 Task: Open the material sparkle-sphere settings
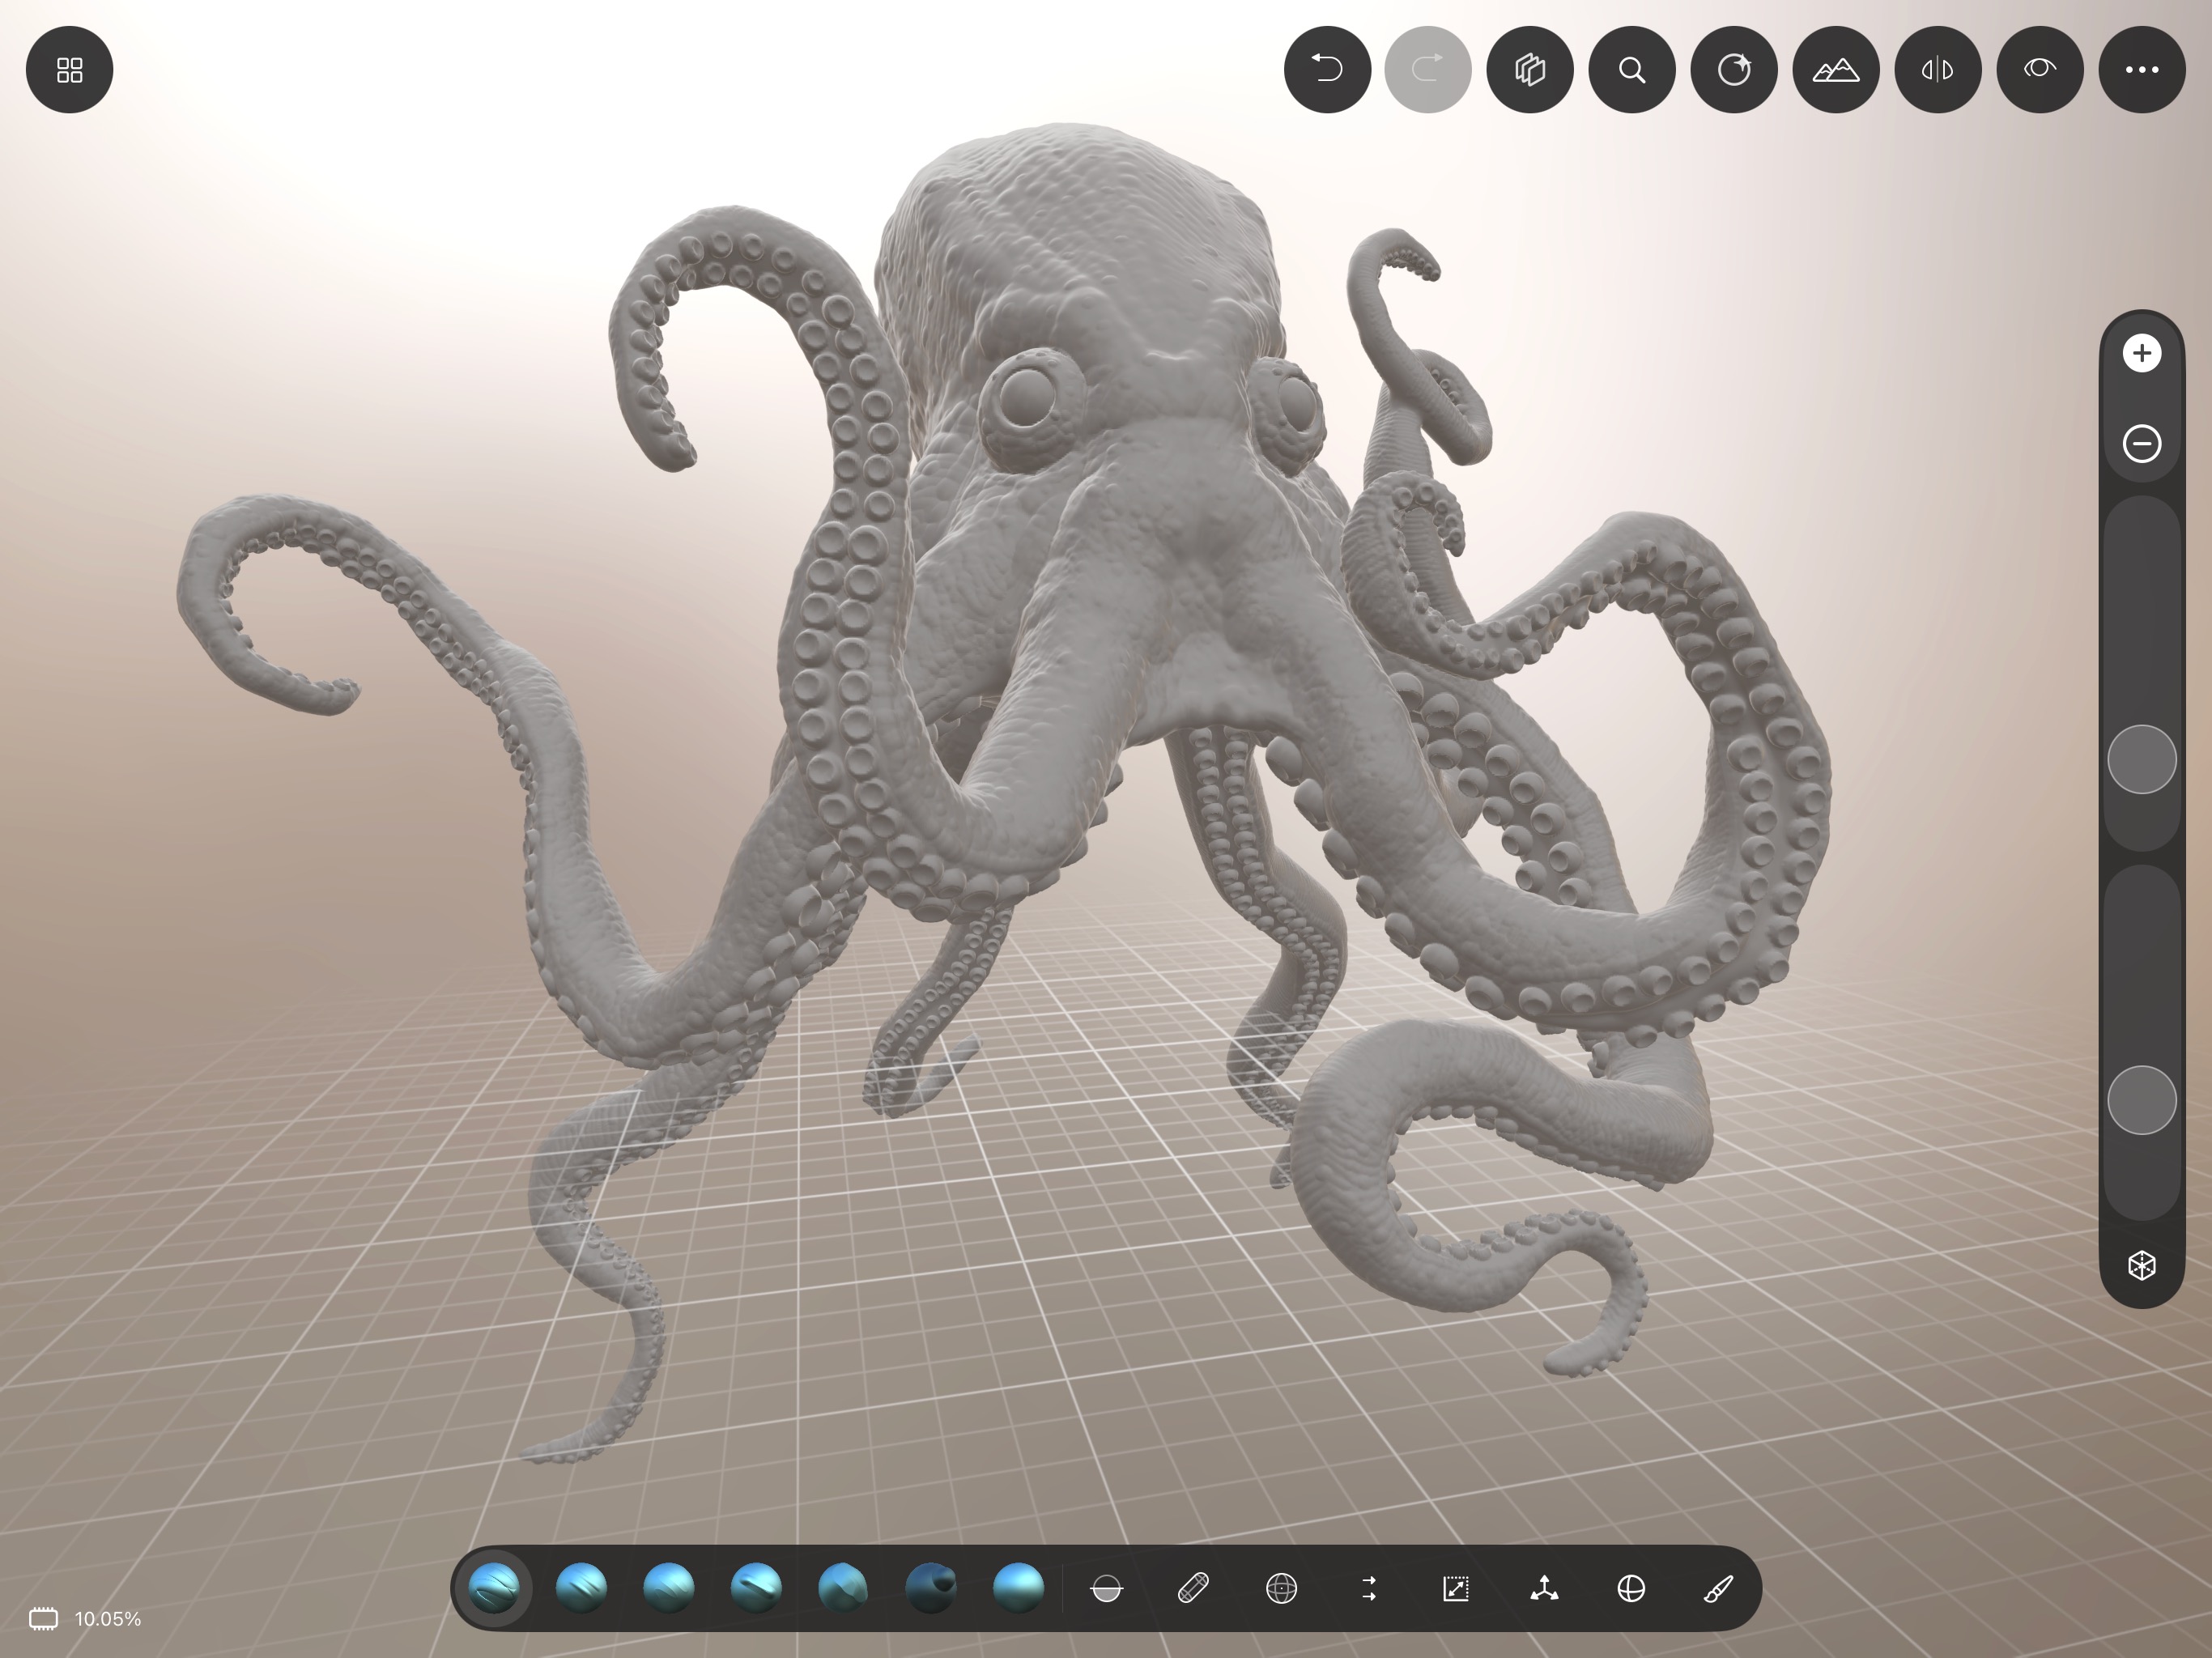click(1734, 70)
